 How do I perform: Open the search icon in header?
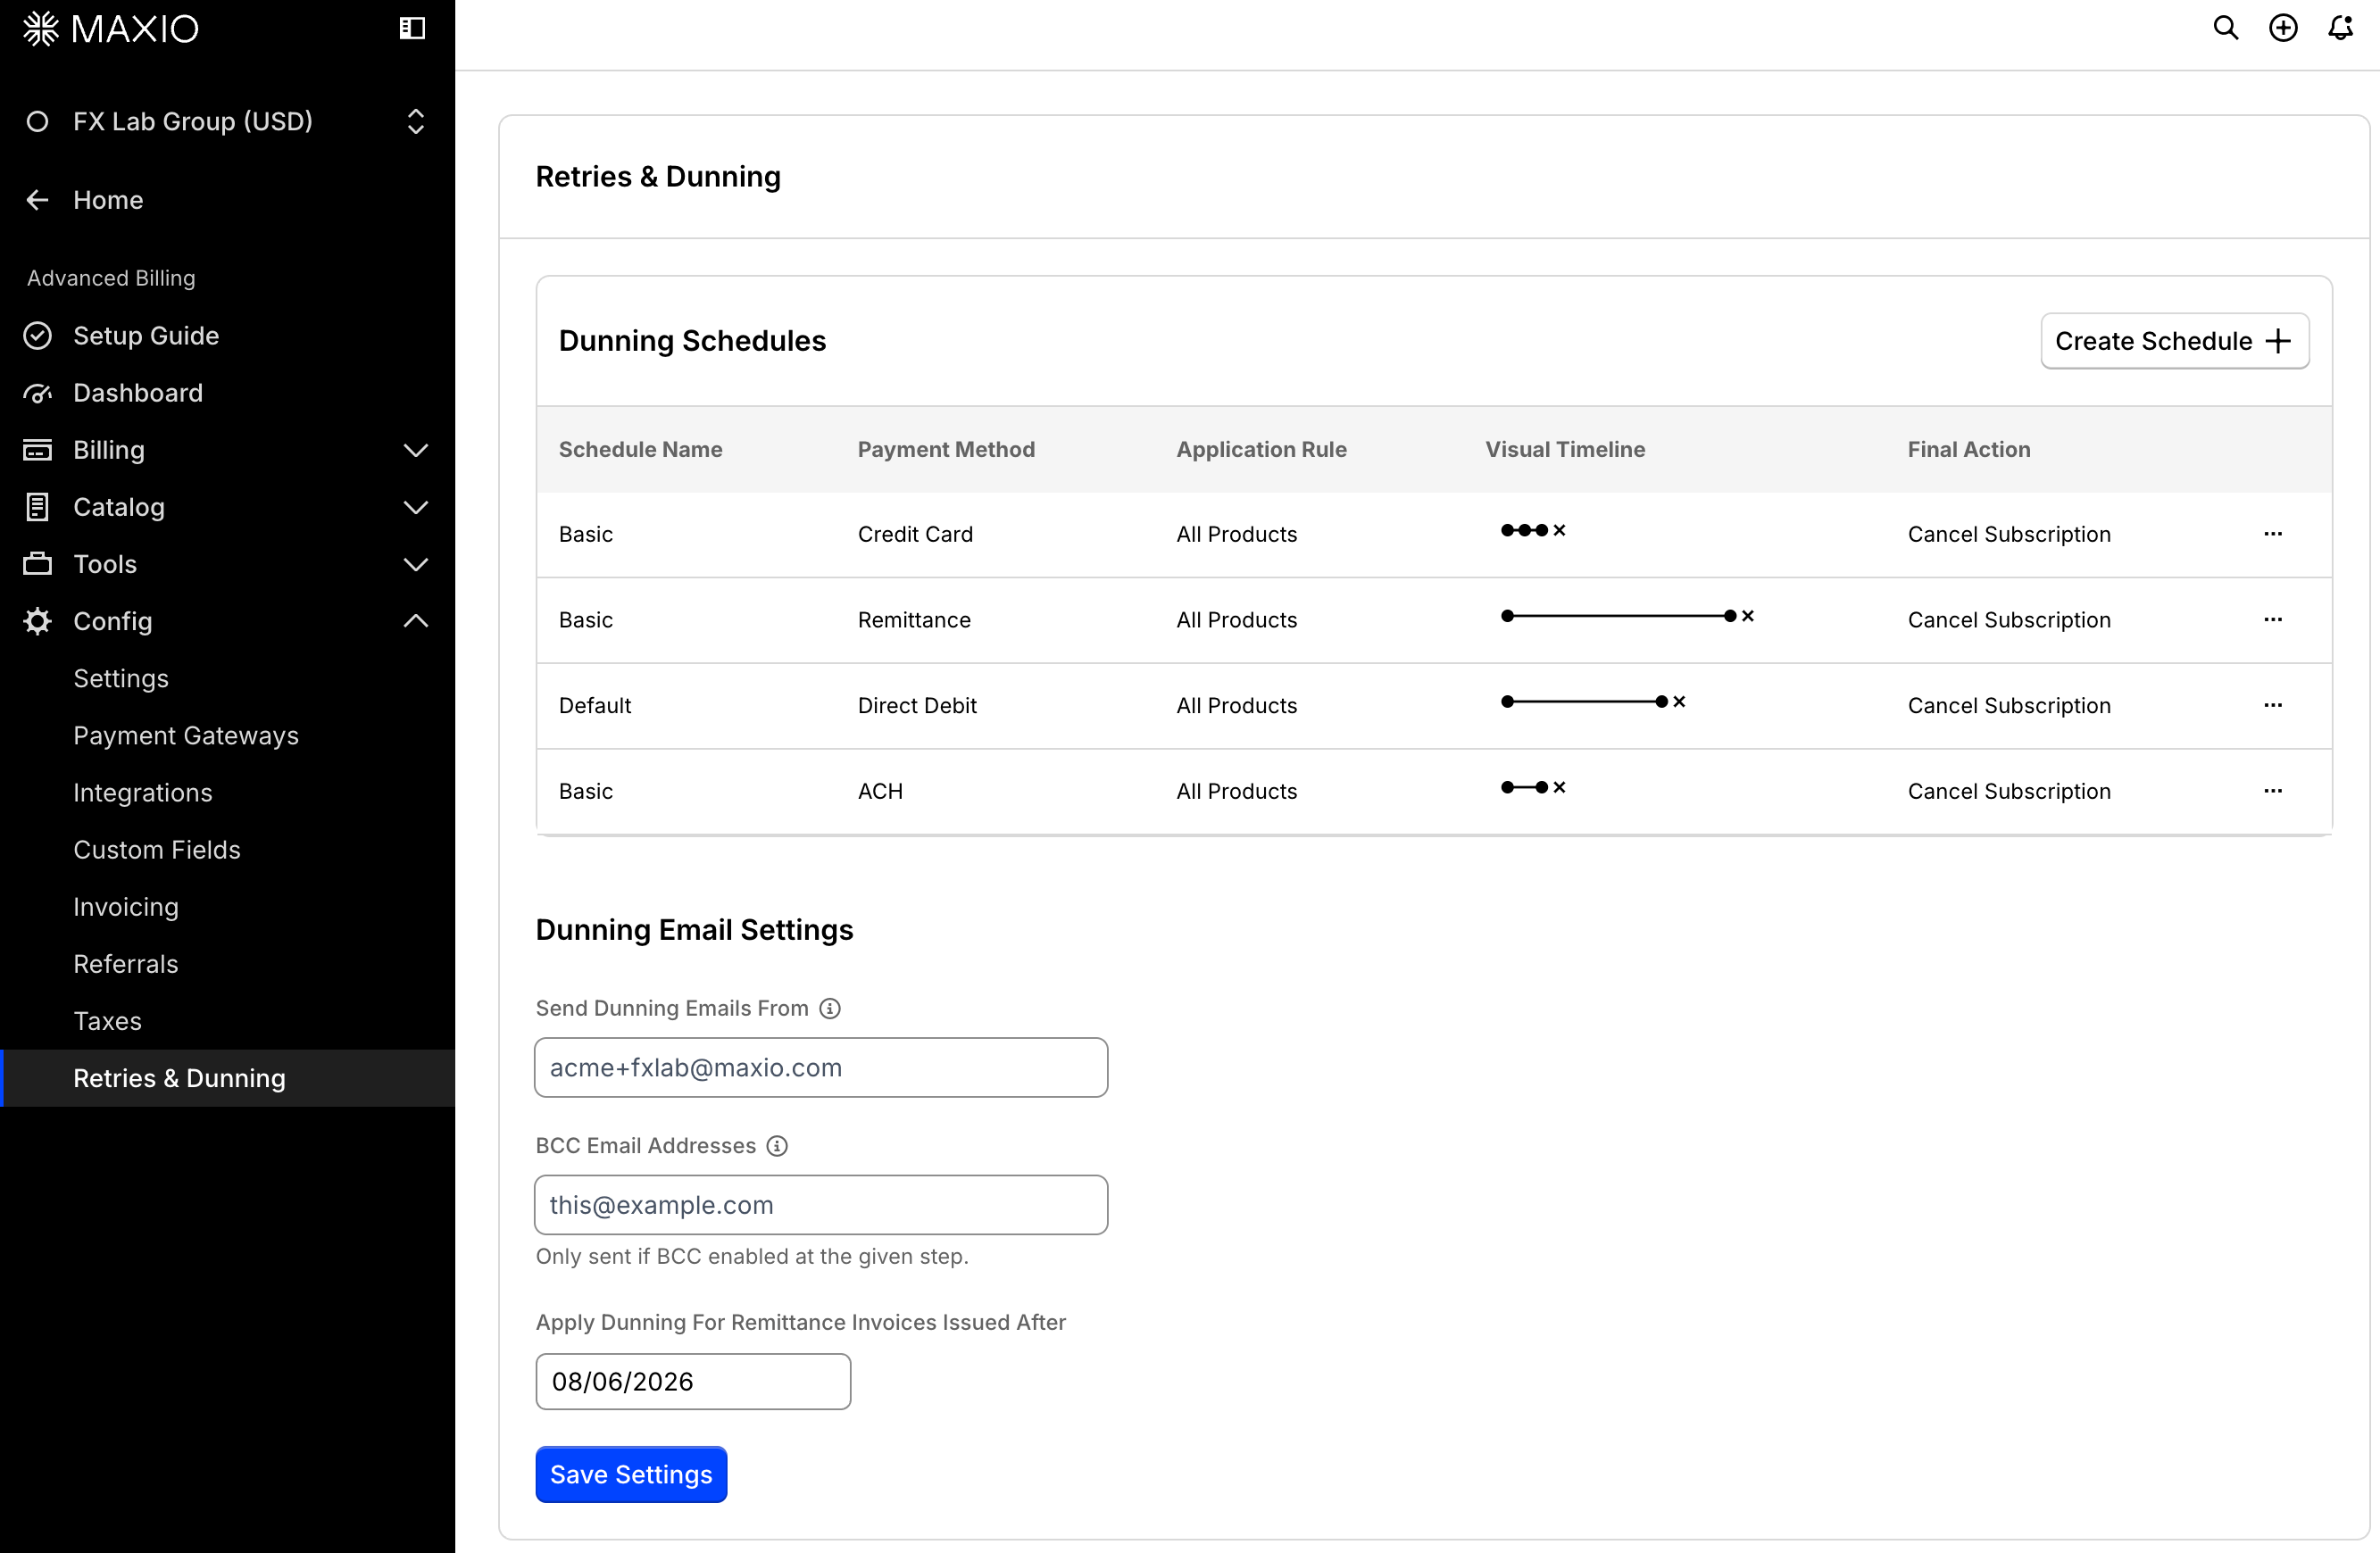tap(2225, 28)
